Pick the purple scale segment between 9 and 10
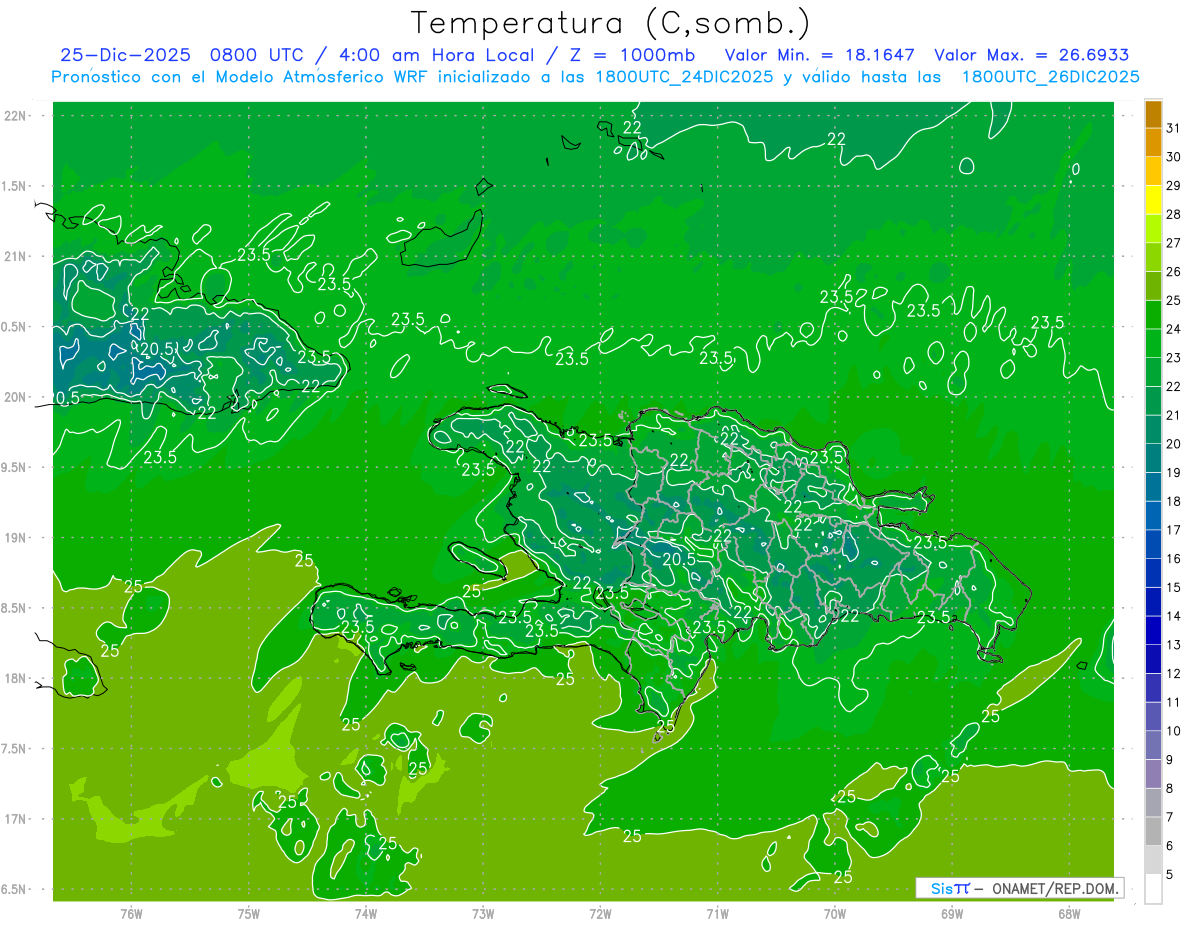 click(1154, 745)
